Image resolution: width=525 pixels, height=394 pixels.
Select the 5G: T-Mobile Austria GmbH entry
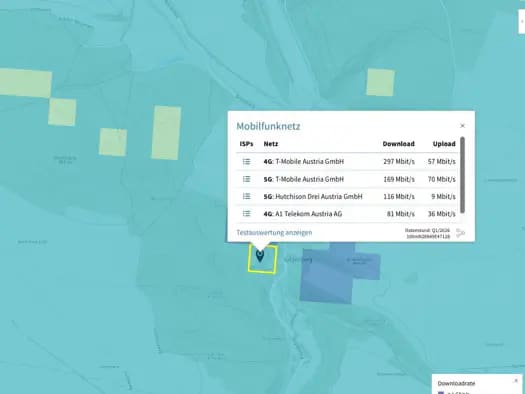[x=304, y=179]
